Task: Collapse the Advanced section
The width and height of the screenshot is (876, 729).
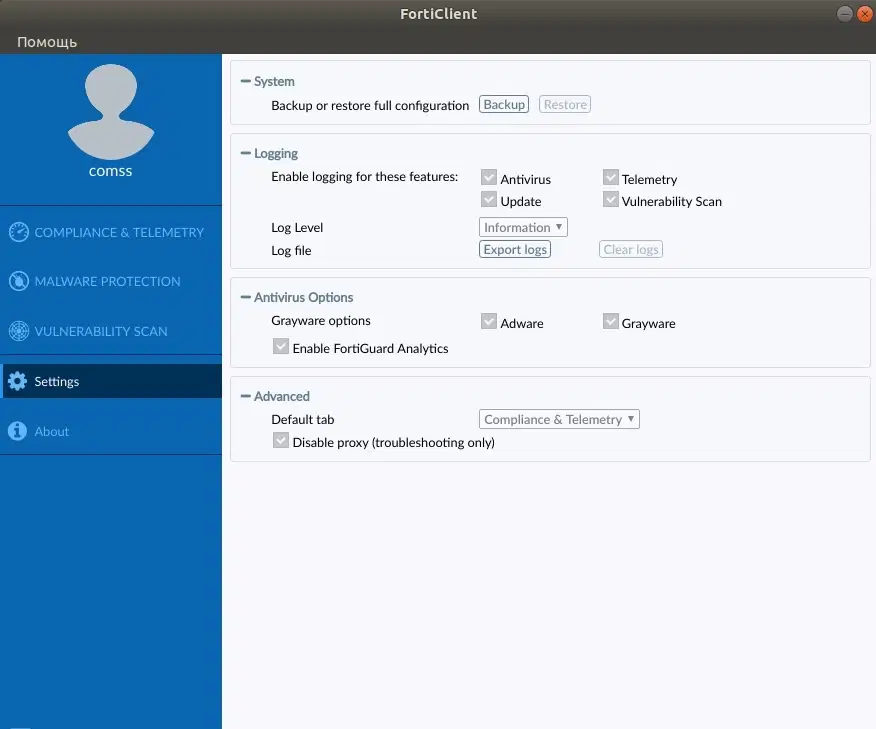Action: click(x=245, y=396)
